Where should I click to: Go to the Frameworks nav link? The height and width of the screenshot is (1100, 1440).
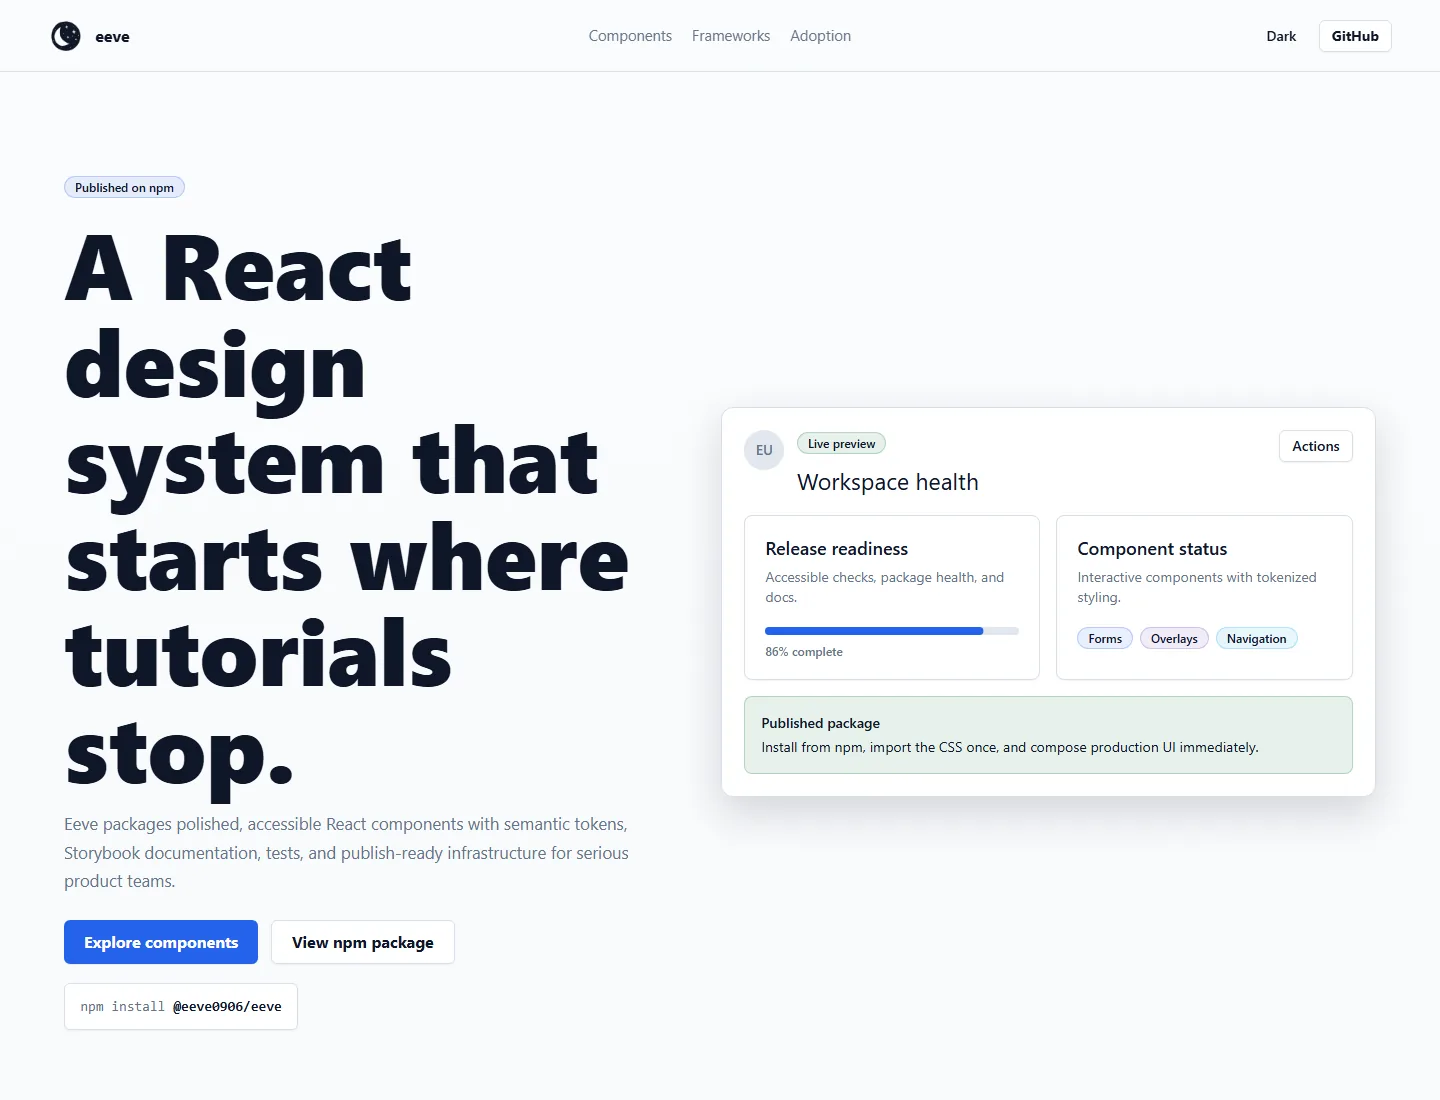(x=731, y=36)
